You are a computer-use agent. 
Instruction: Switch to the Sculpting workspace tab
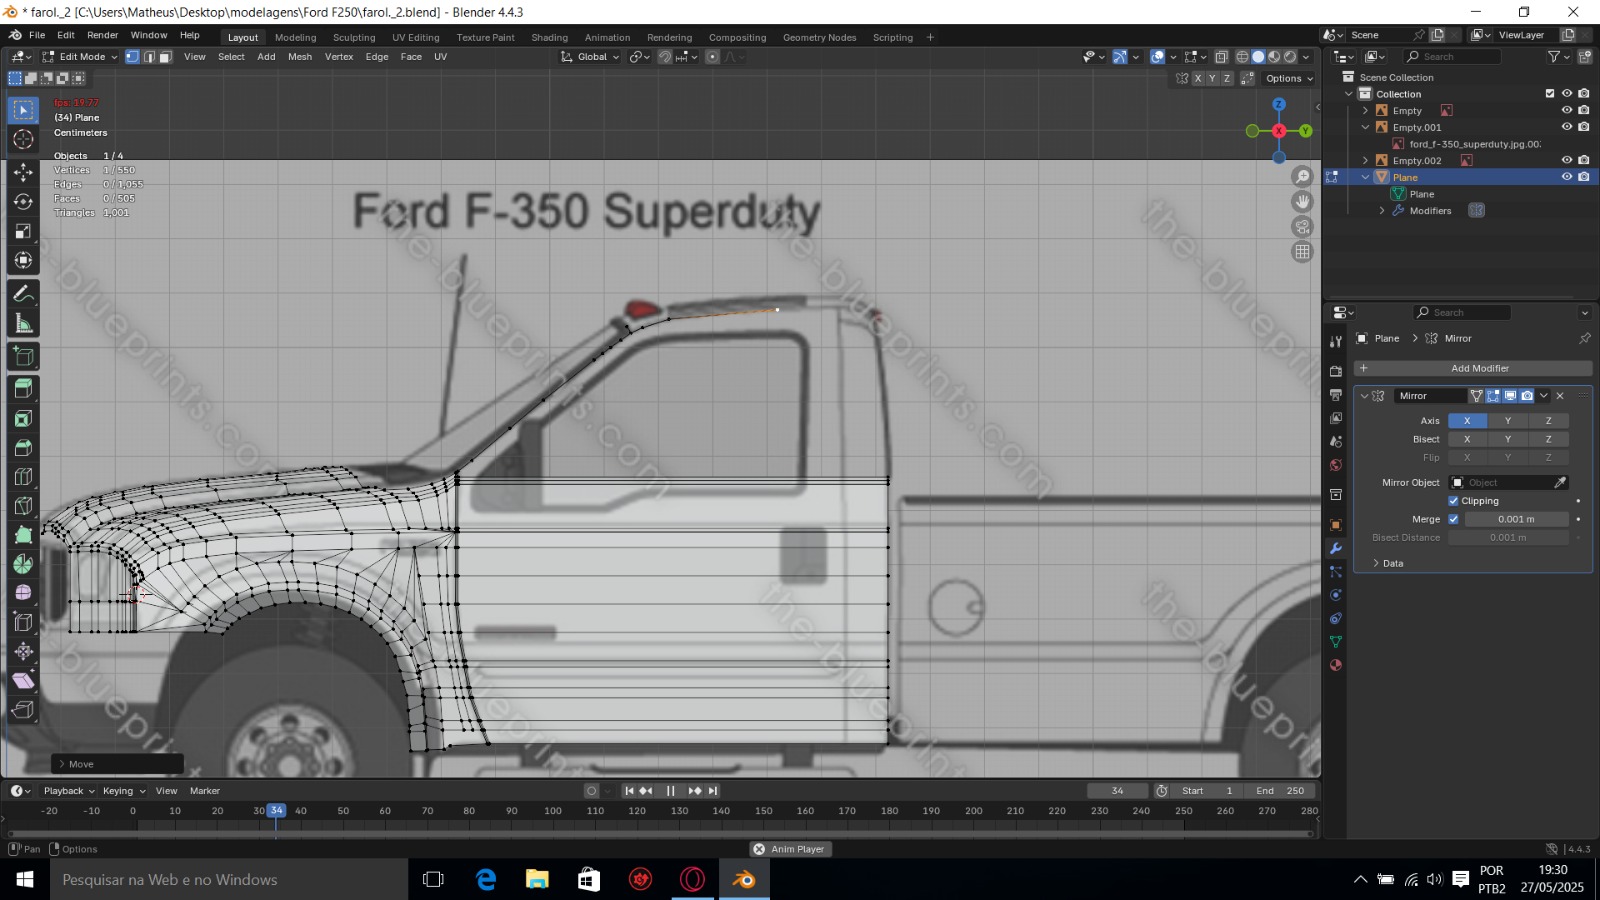click(x=354, y=38)
